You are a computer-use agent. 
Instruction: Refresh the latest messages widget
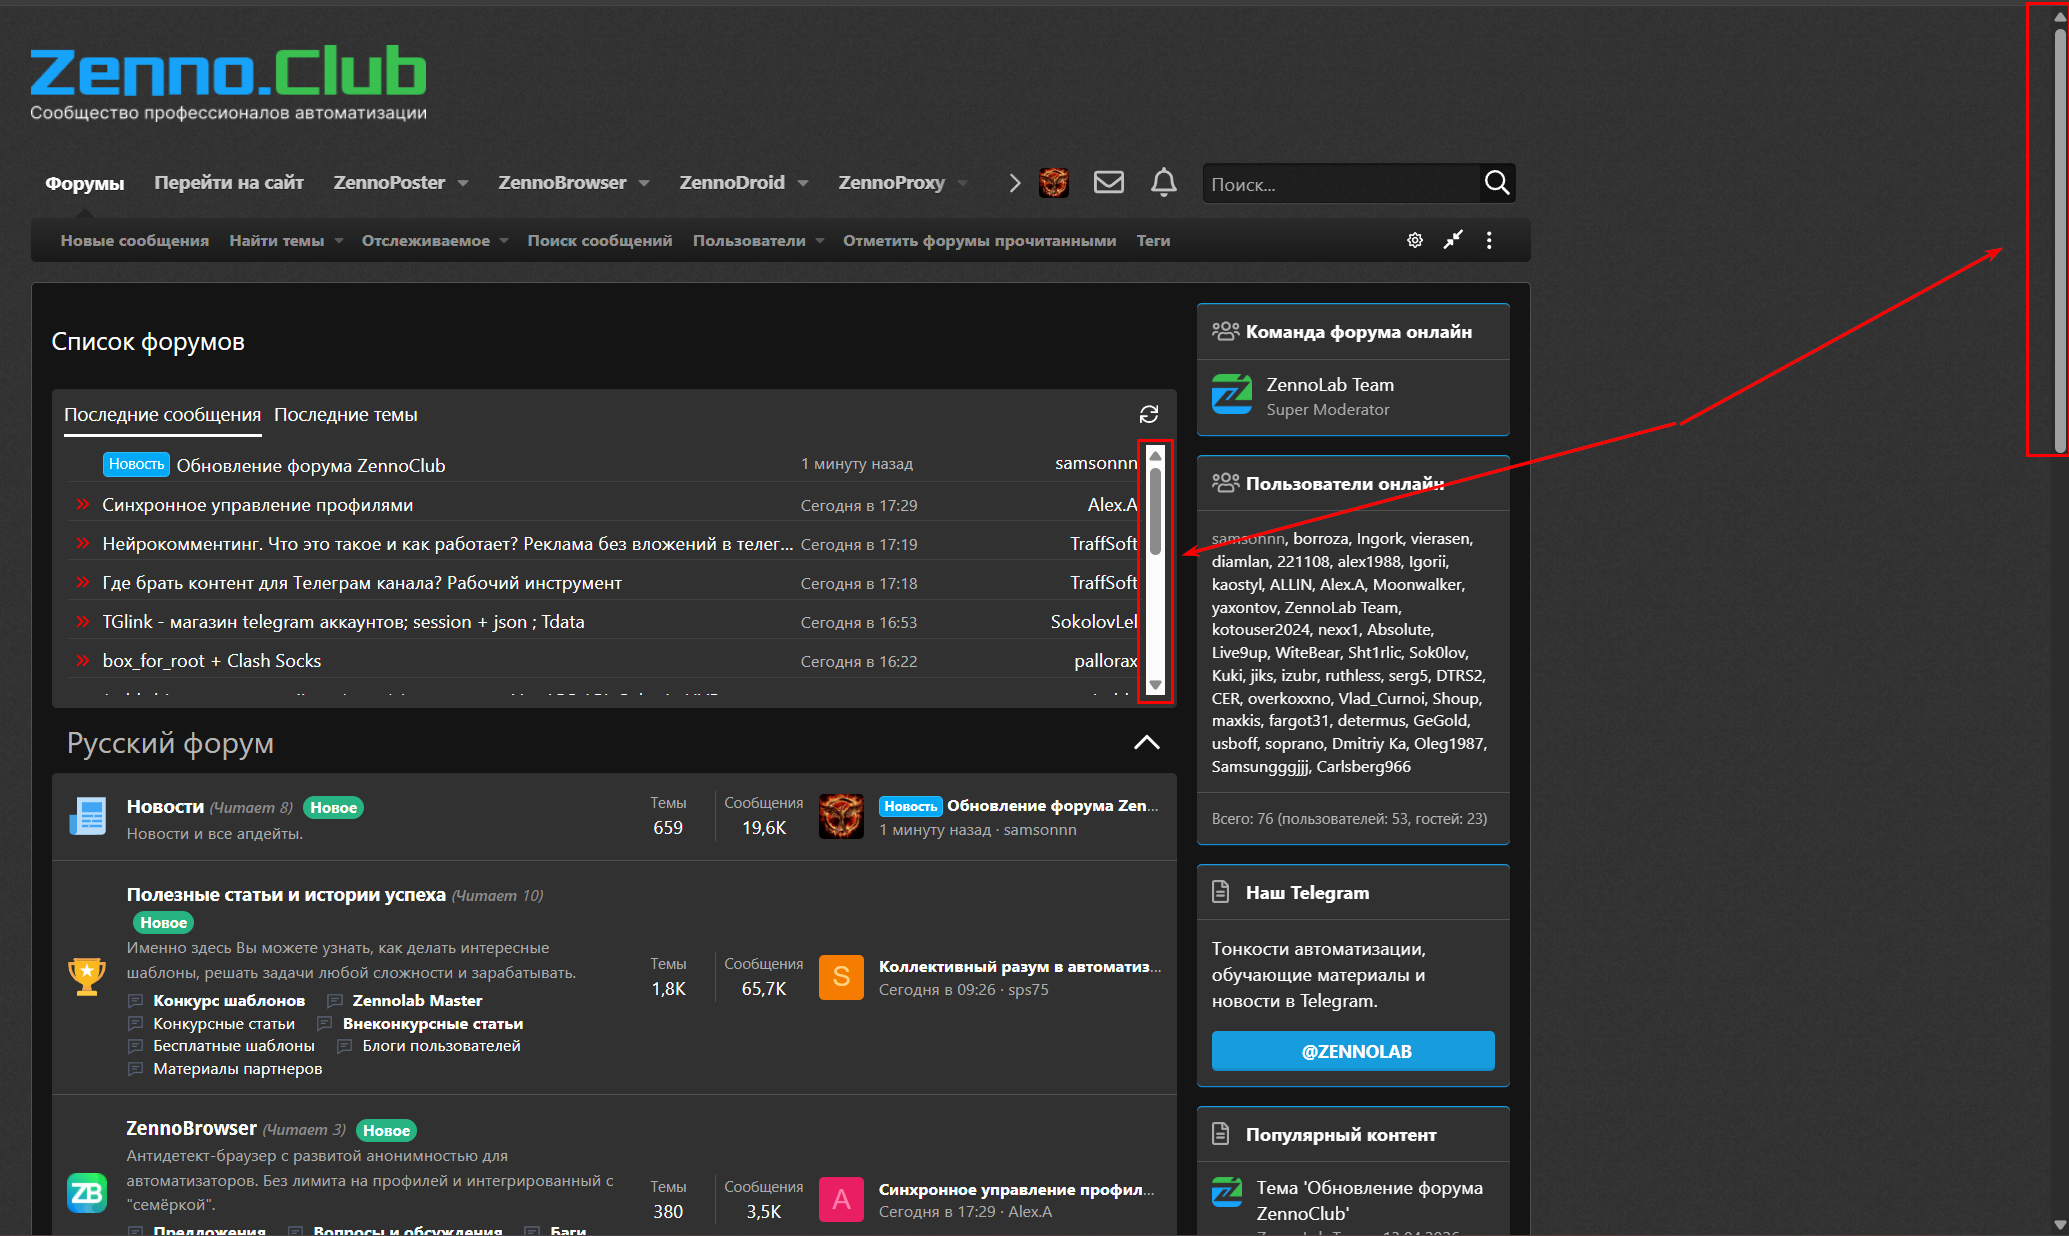pos(1149,414)
